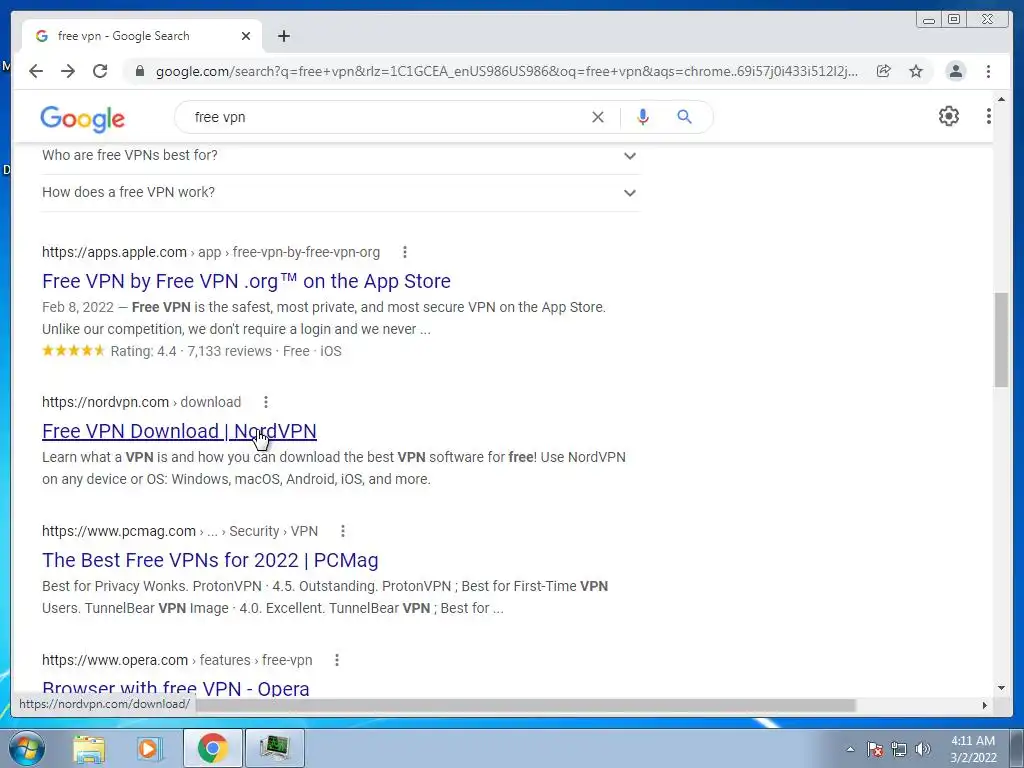Screen dimensions: 1024x768
Task: Close the free vpn Google Search tab
Action: pyautogui.click(x=246, y=36)
